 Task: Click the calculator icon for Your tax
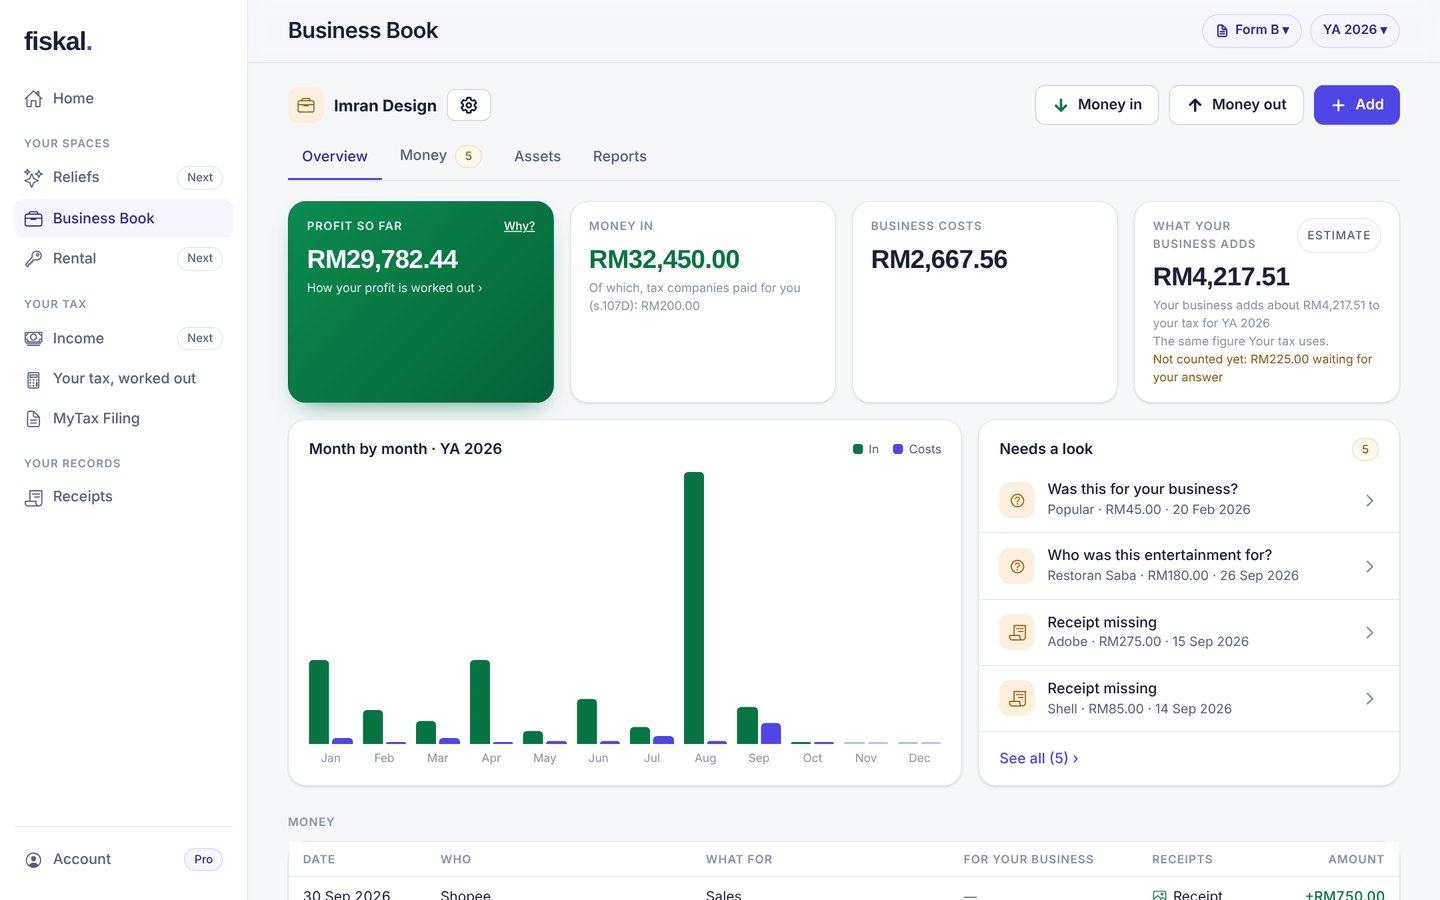pyautogui.click(x=33, y=379)
